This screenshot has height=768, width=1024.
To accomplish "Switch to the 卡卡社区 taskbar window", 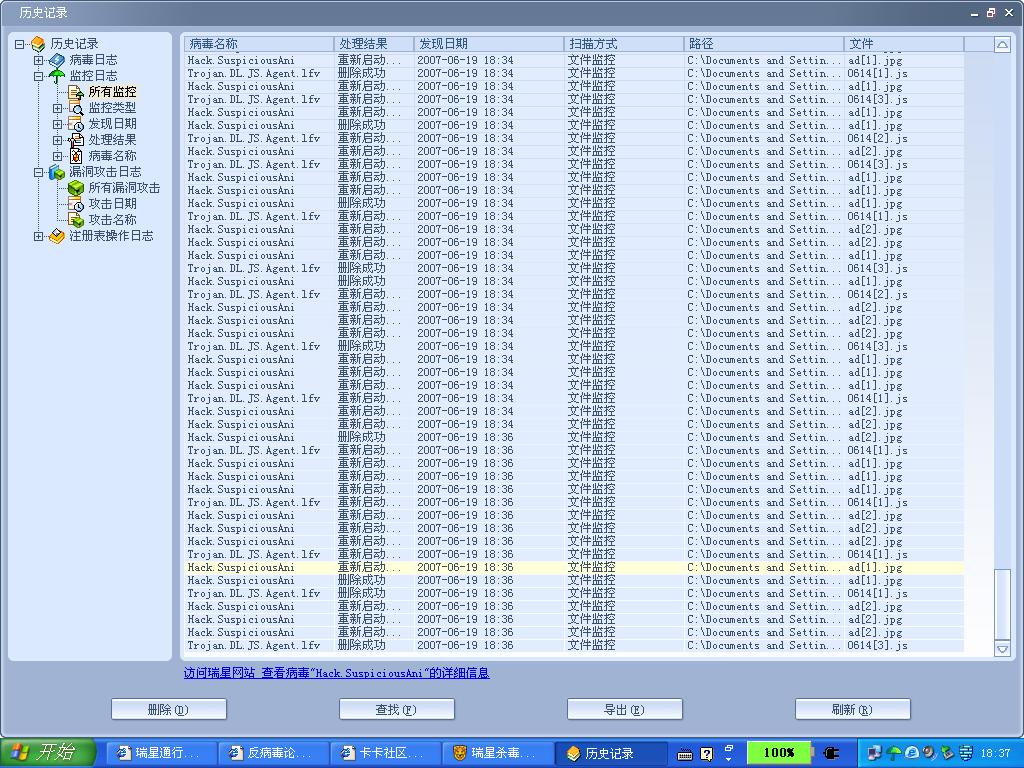I will tap(385, 754).
